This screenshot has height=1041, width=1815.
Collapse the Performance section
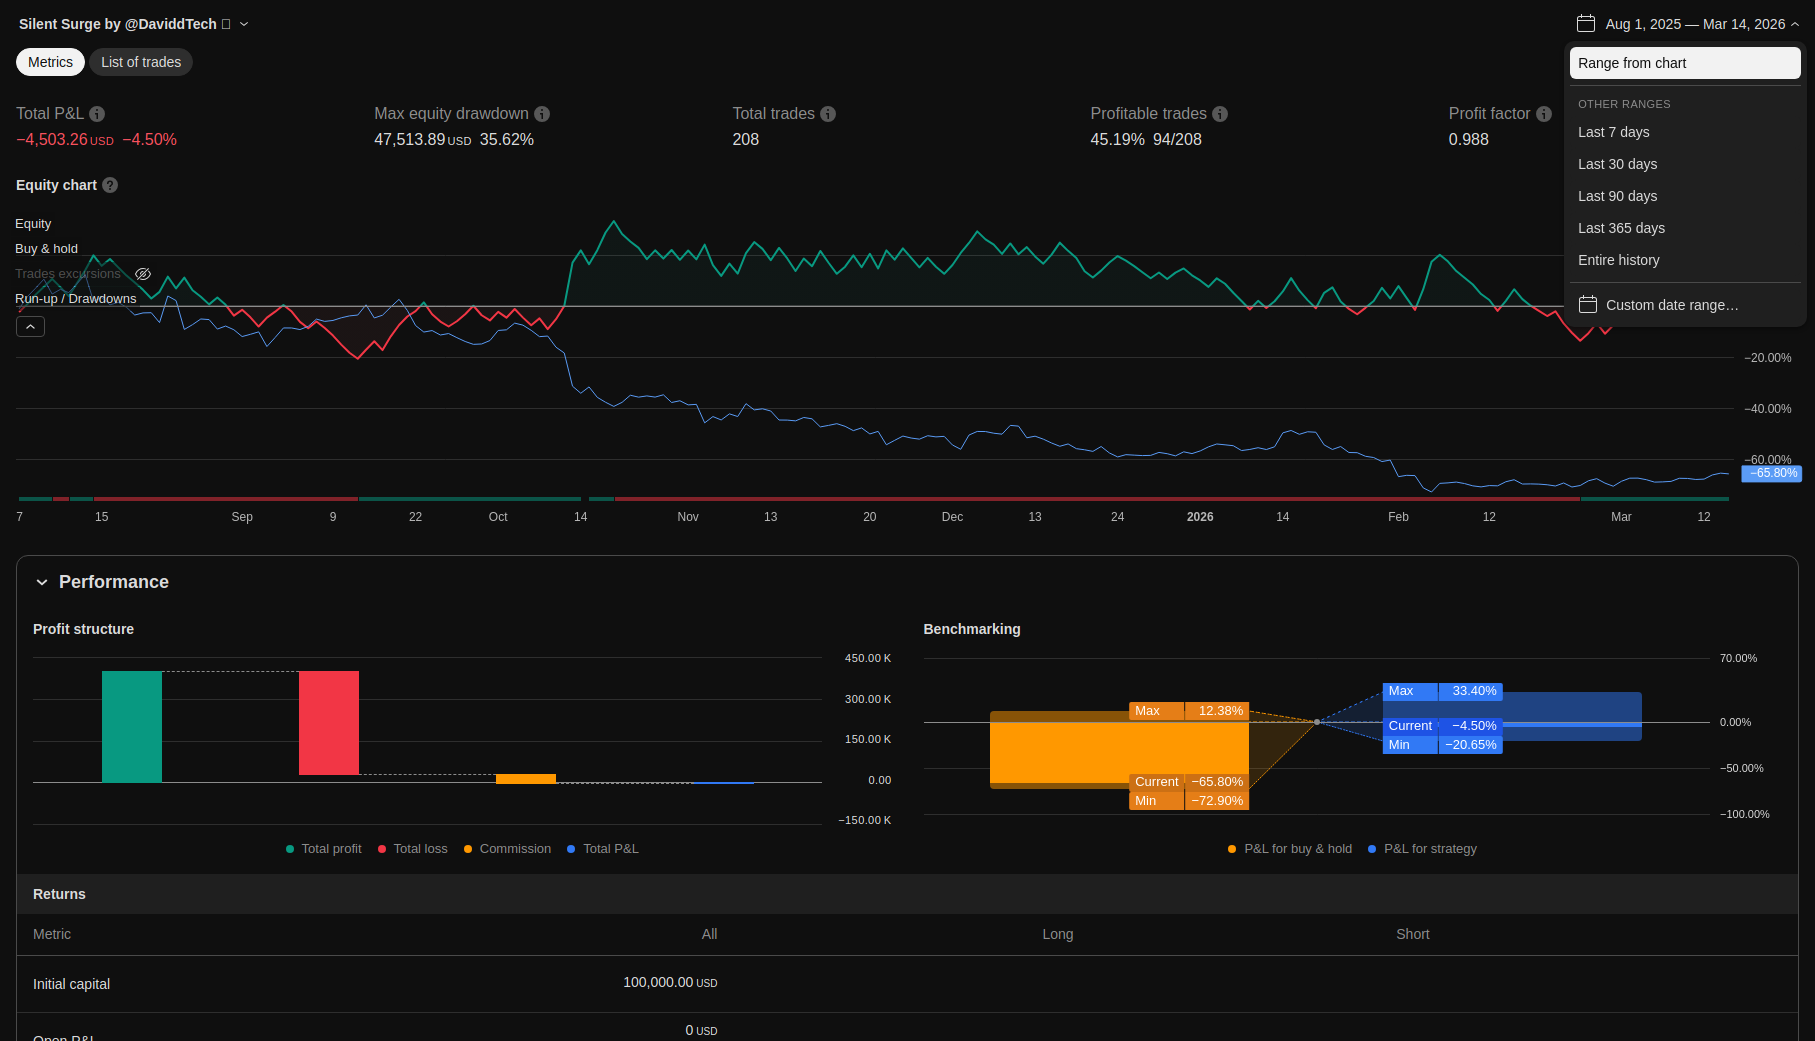pos(42,582)
